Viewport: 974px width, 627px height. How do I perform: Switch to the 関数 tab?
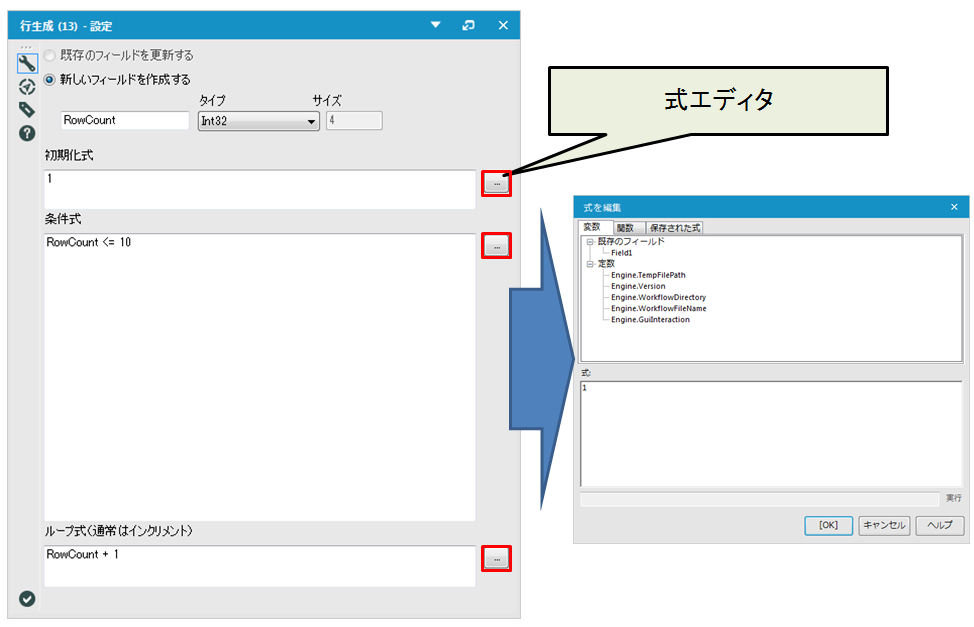point(624,228)
